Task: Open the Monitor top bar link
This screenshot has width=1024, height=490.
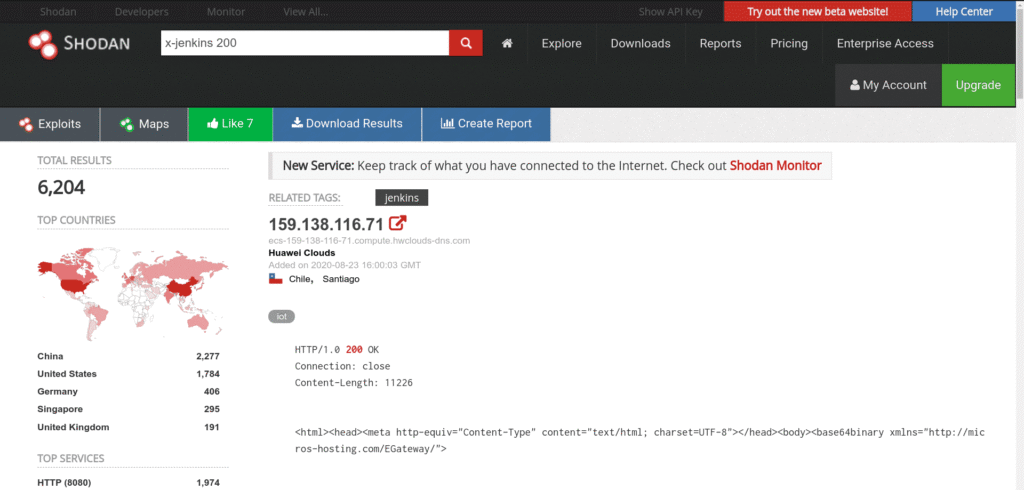Action: (x=226, y=12)
